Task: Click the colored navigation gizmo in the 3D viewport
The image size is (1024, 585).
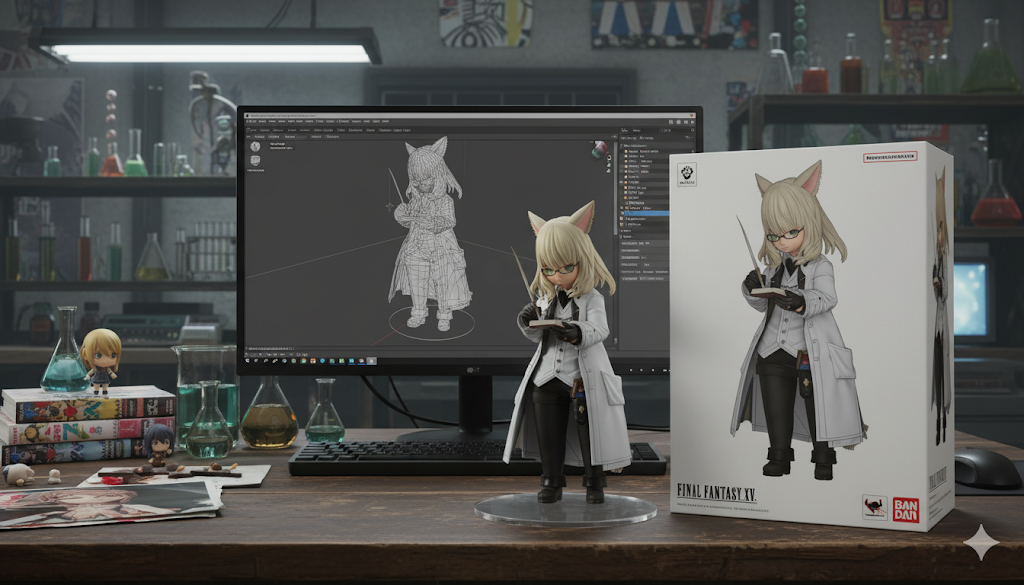Action: (600, 149)
